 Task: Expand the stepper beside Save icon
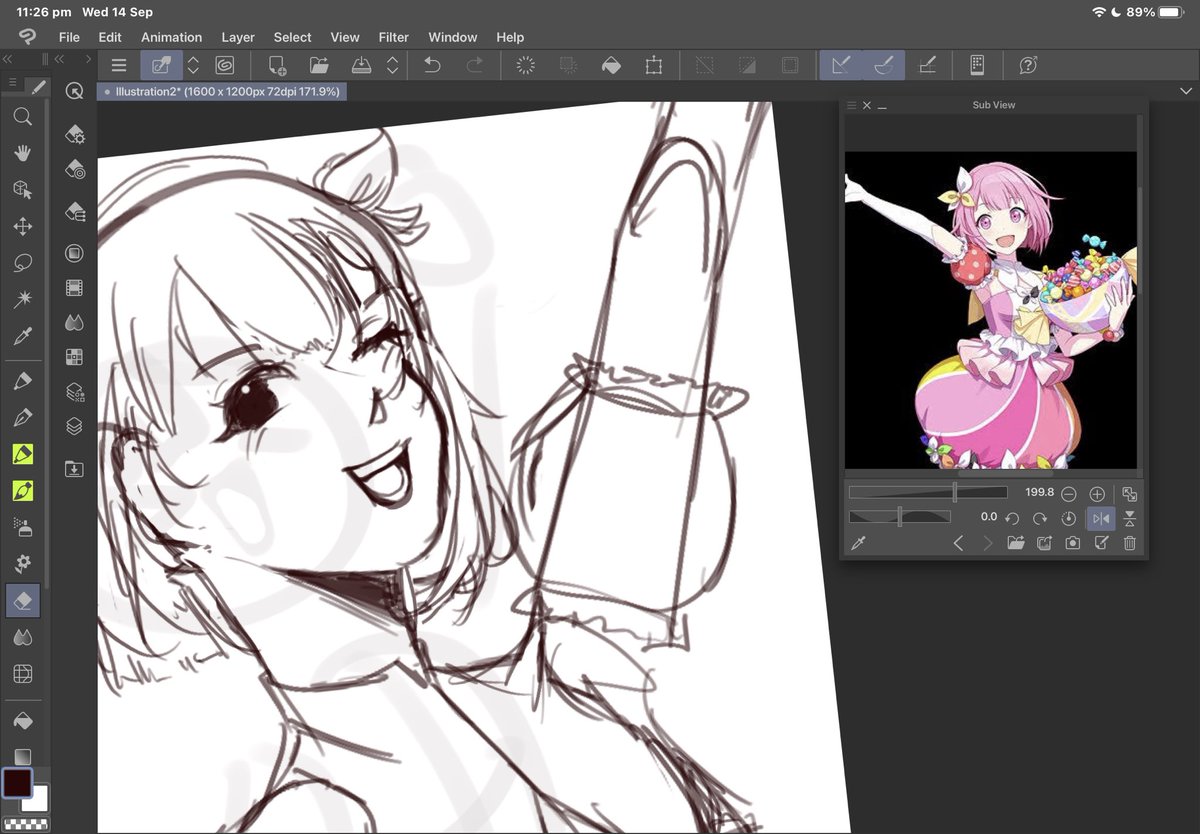pos(393,65)
